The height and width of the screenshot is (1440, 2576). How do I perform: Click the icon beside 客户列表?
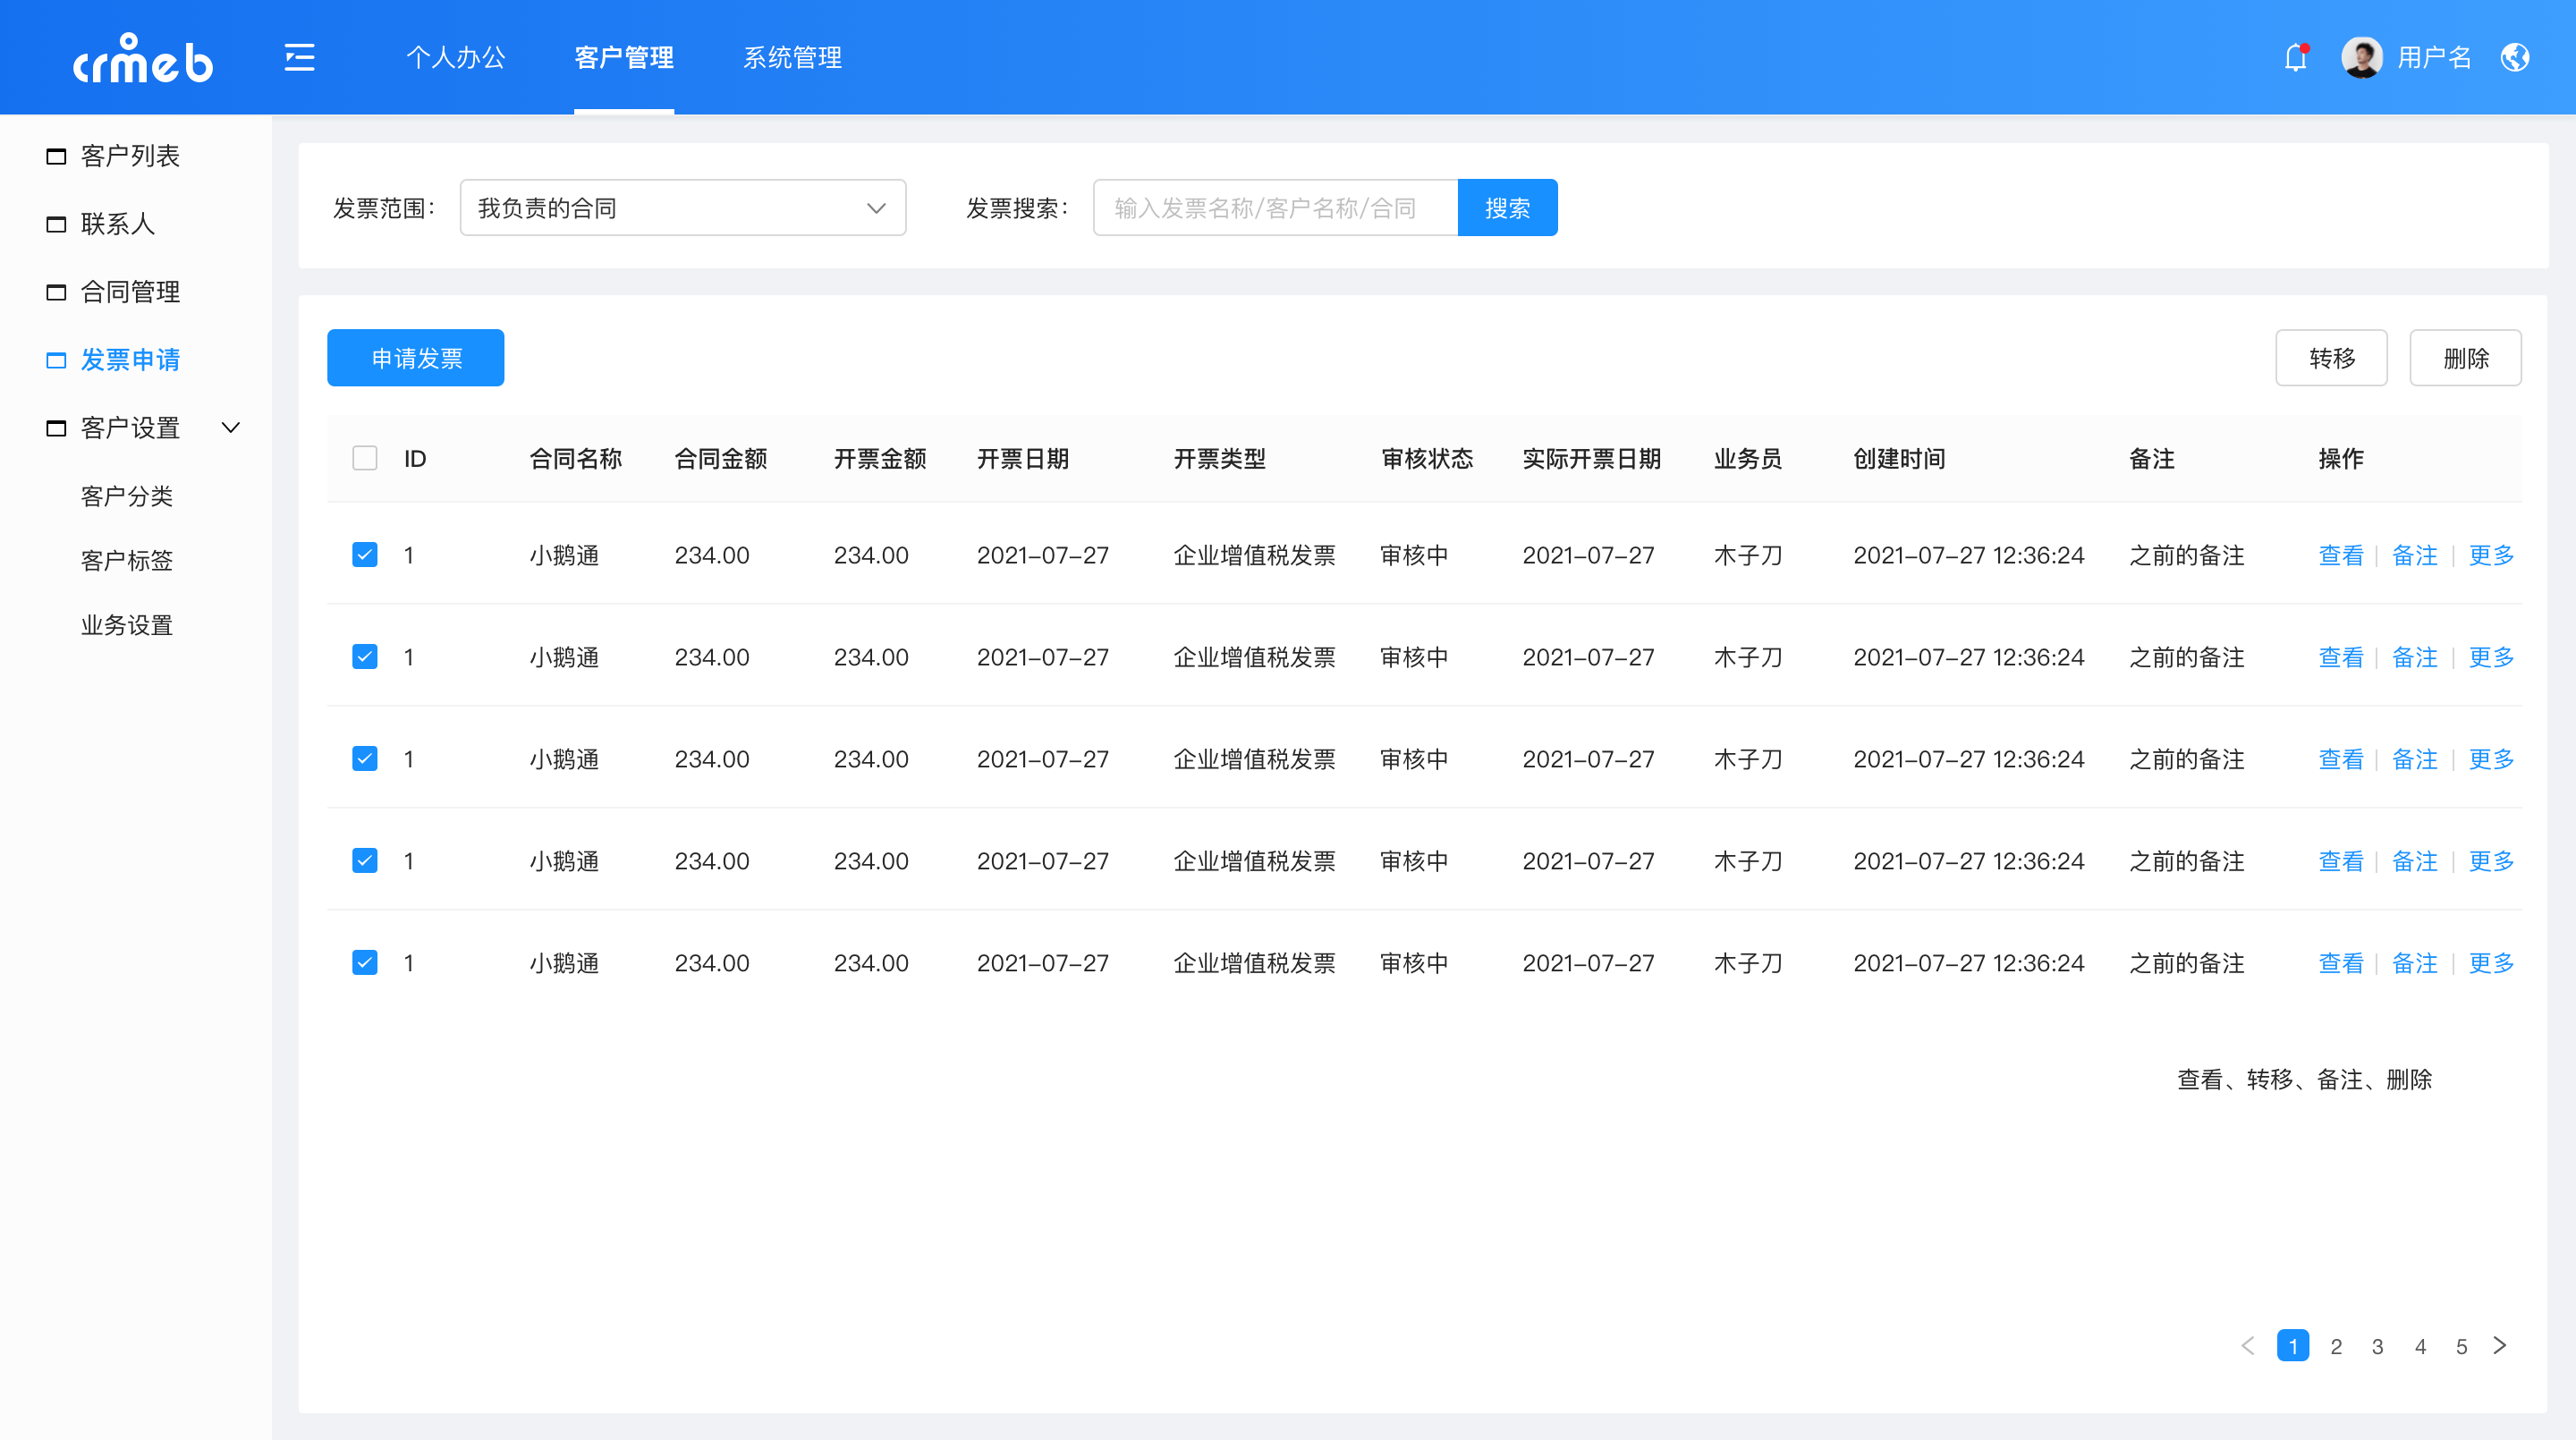(x=56, y=156)
